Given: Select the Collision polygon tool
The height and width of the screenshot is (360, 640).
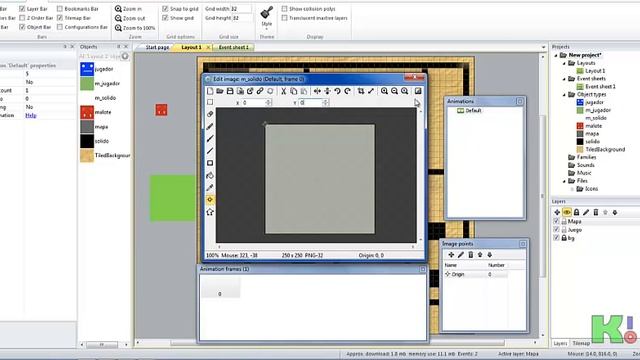Looking at the screenshot, I should coord(210,212).
